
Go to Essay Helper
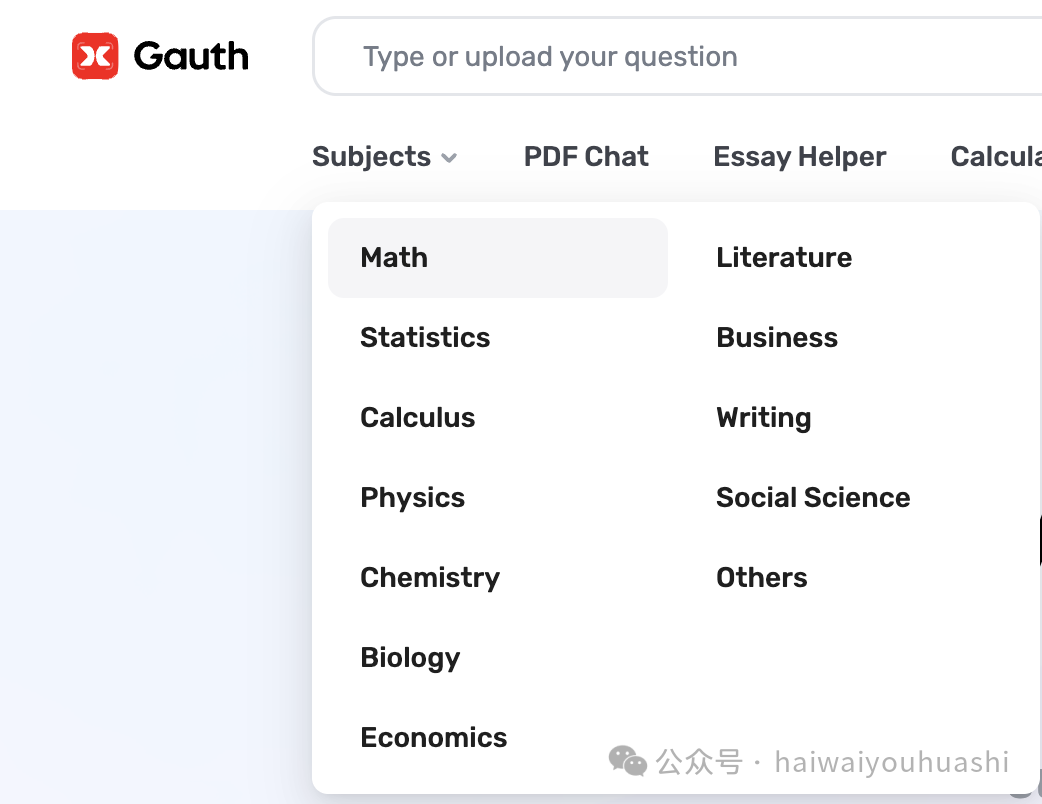tap(799, 157)
